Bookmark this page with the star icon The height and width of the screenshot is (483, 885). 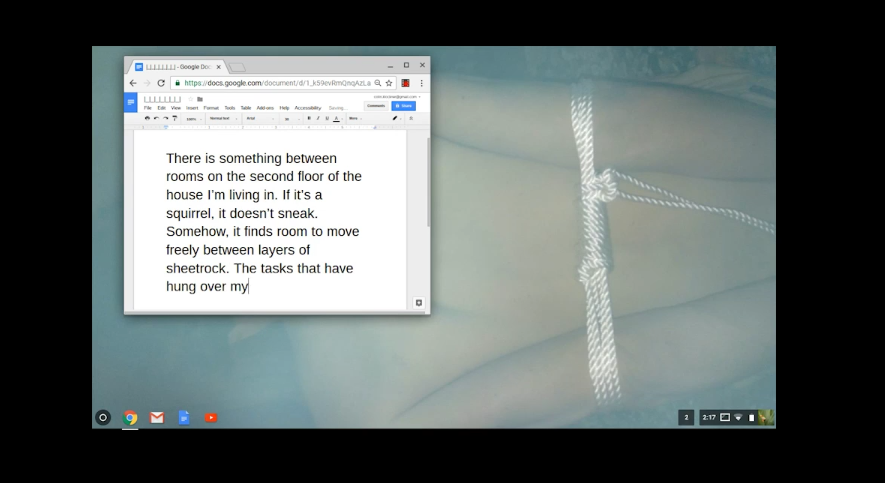[x=389, y=83]
